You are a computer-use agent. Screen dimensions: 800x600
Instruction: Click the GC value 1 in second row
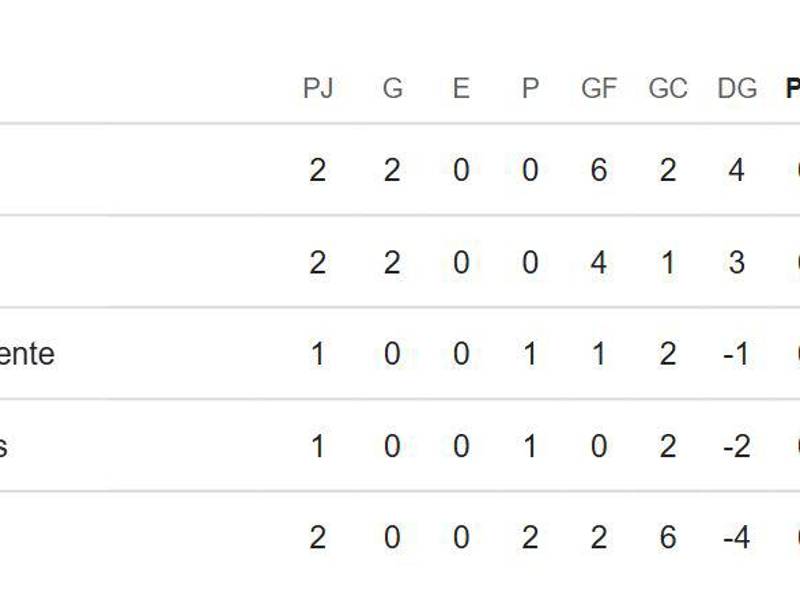coord(668,262)
